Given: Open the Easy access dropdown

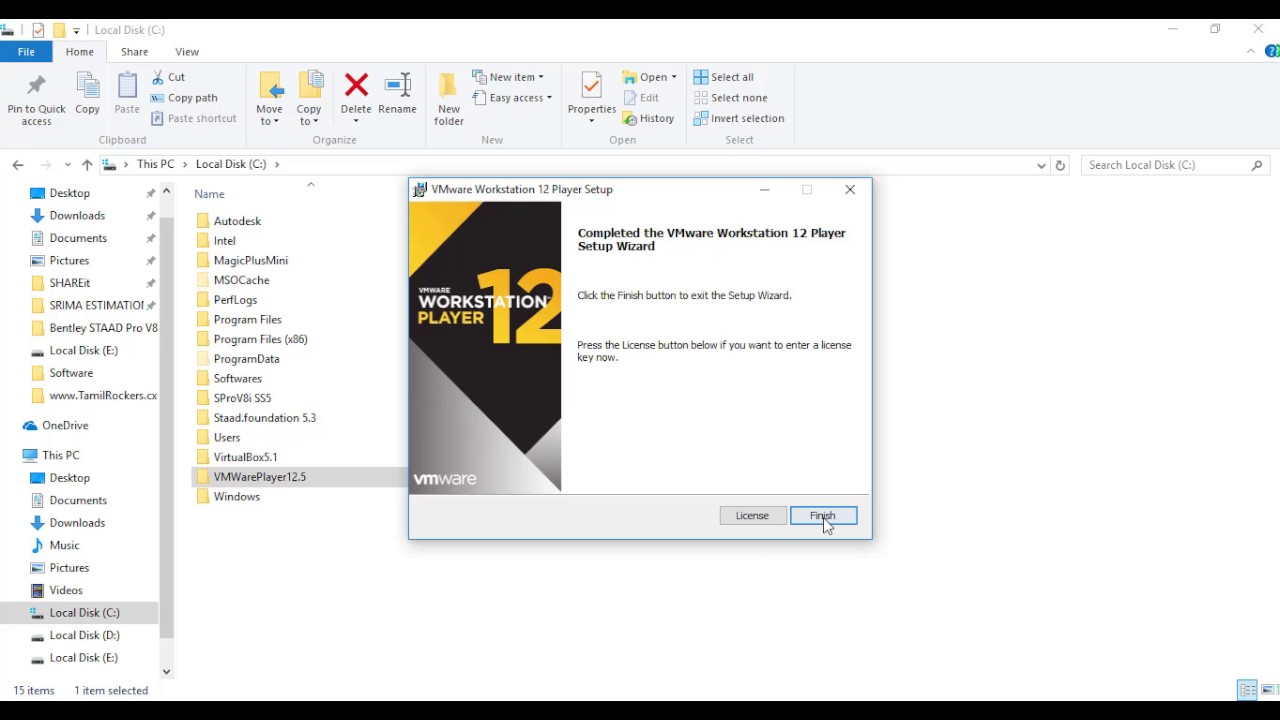Looking at the screenshot, I should coord(512,98).
